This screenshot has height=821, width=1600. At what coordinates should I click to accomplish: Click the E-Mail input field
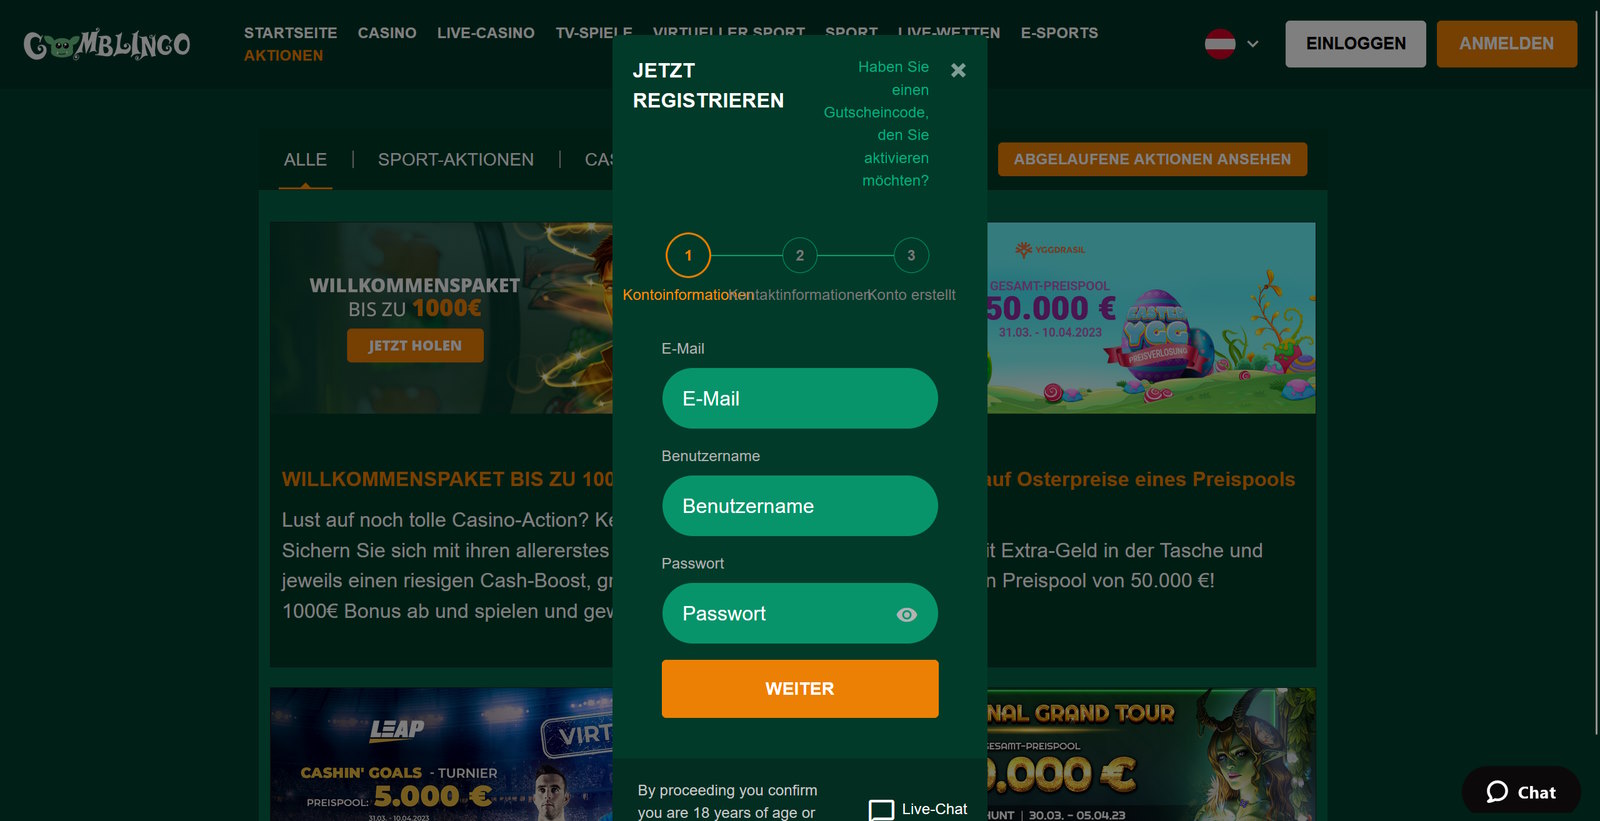[x=800, y=398]
